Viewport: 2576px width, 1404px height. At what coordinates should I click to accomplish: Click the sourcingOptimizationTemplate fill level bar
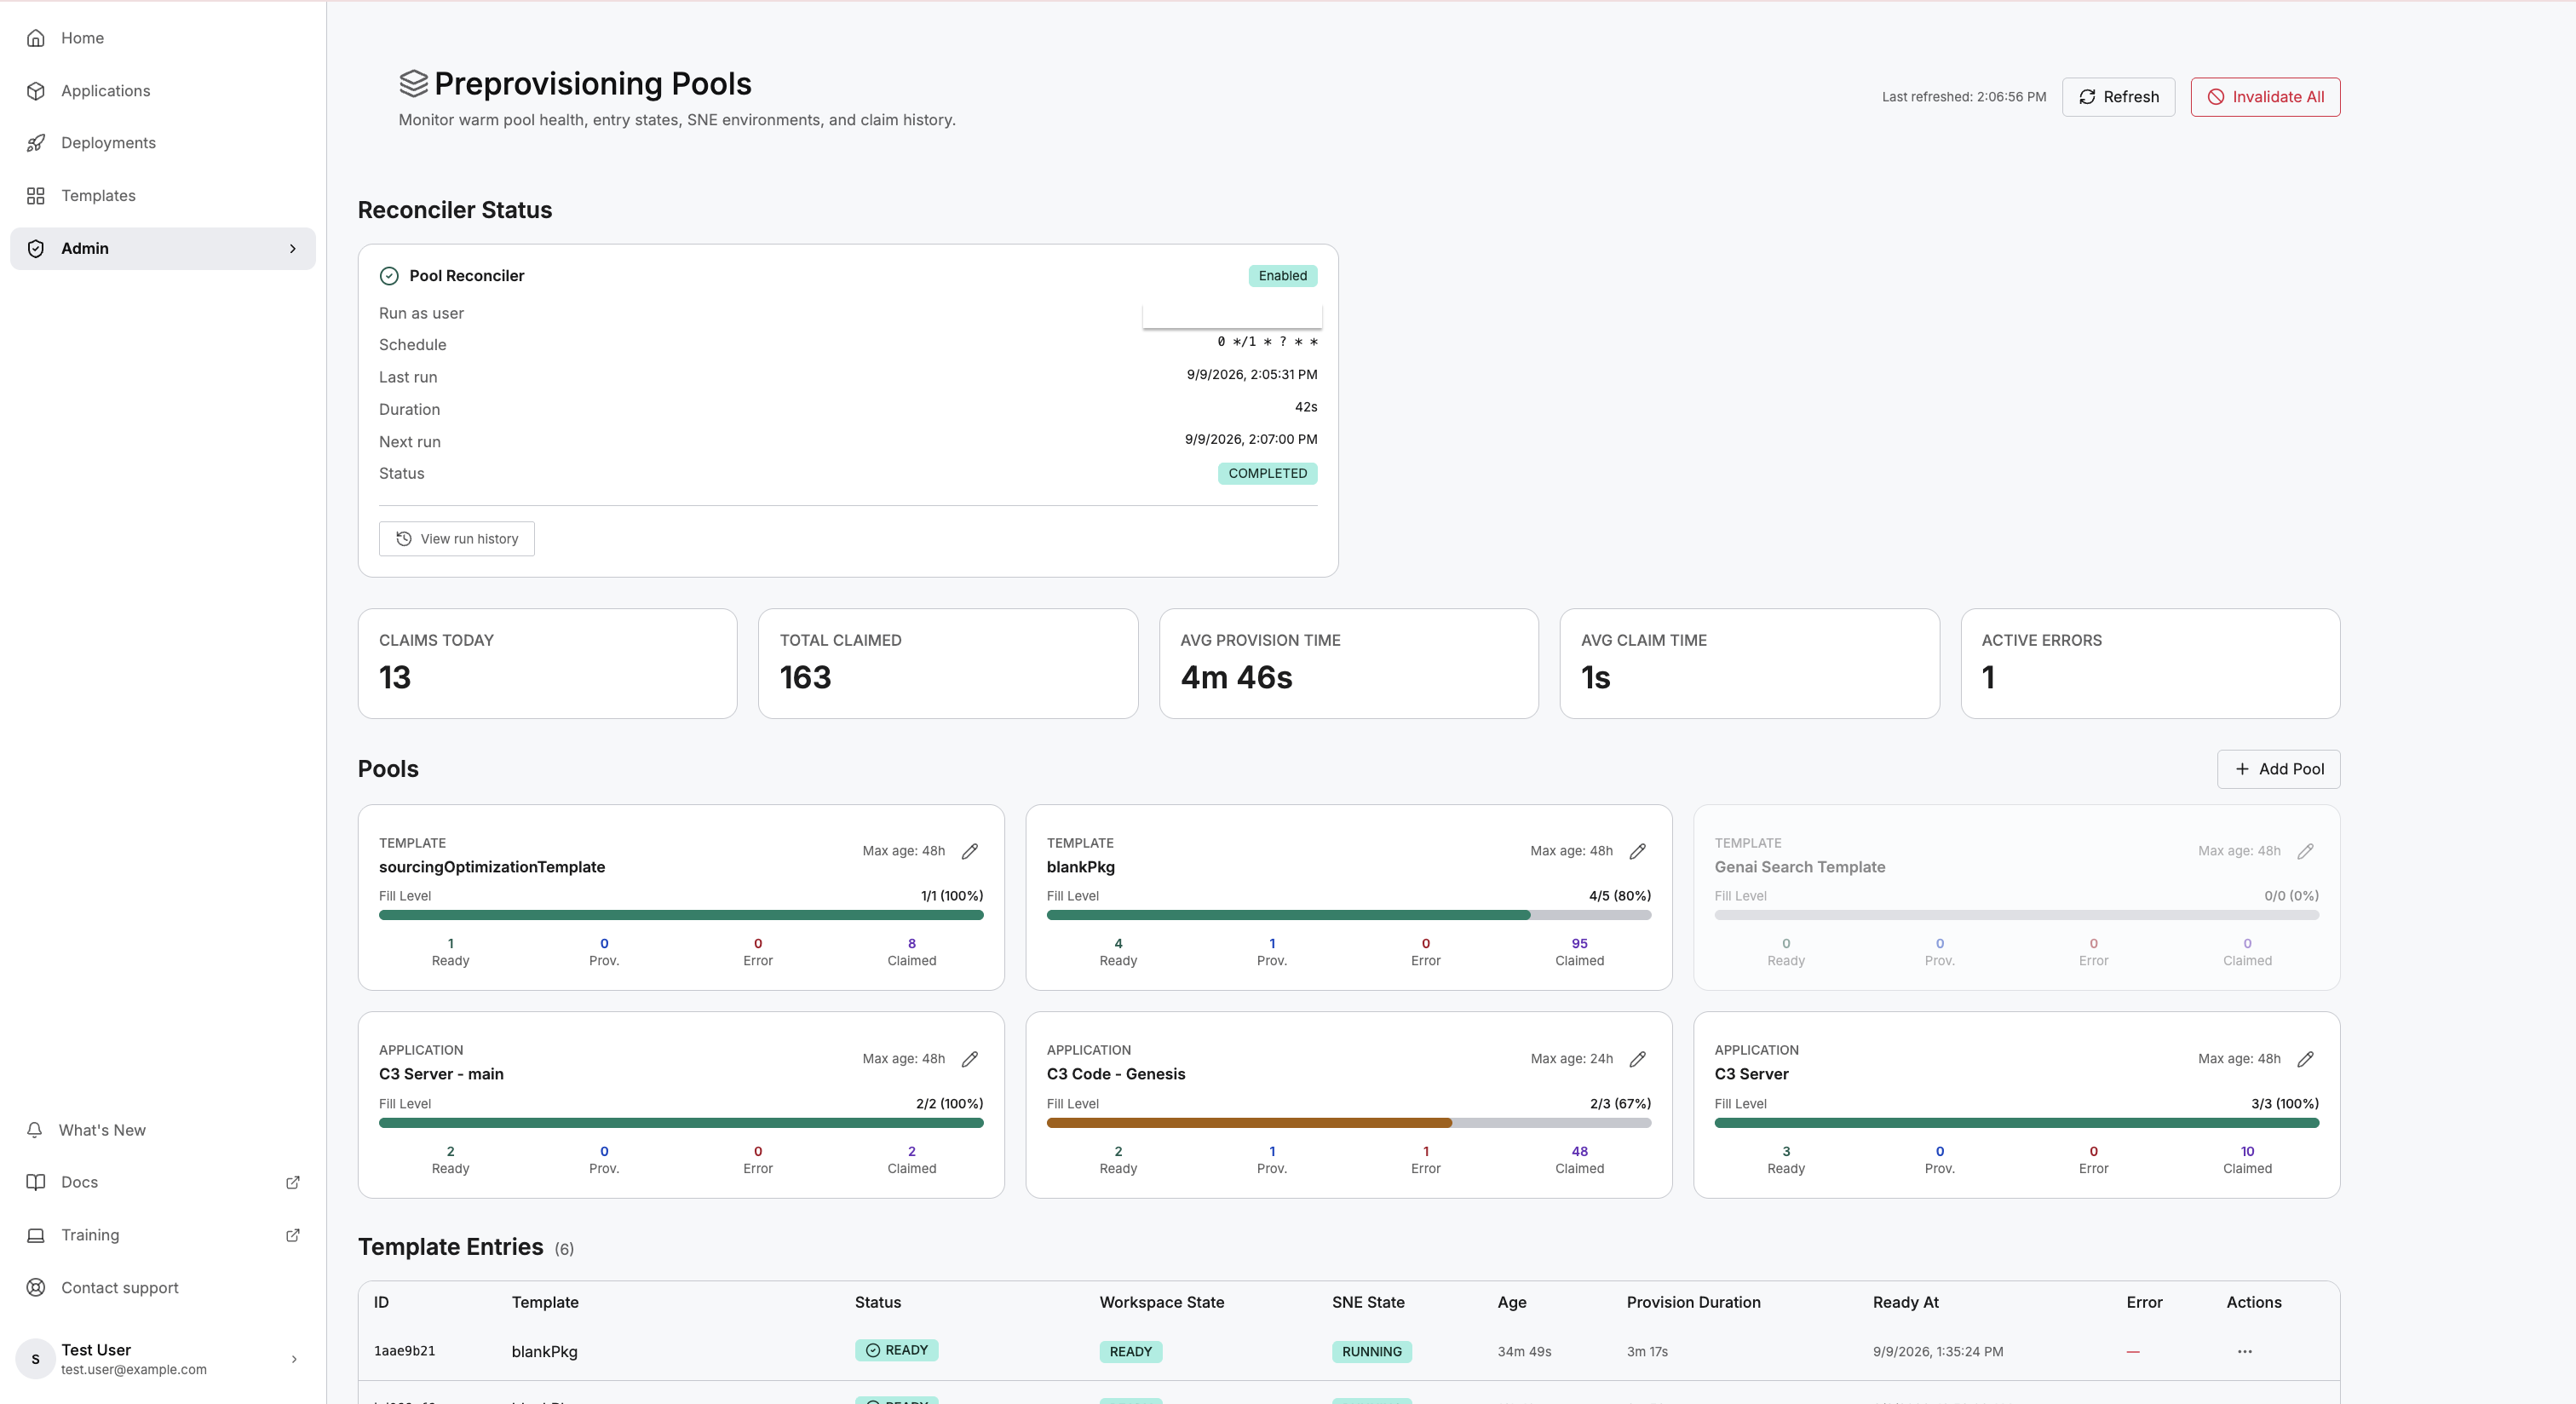click(681, 915)
